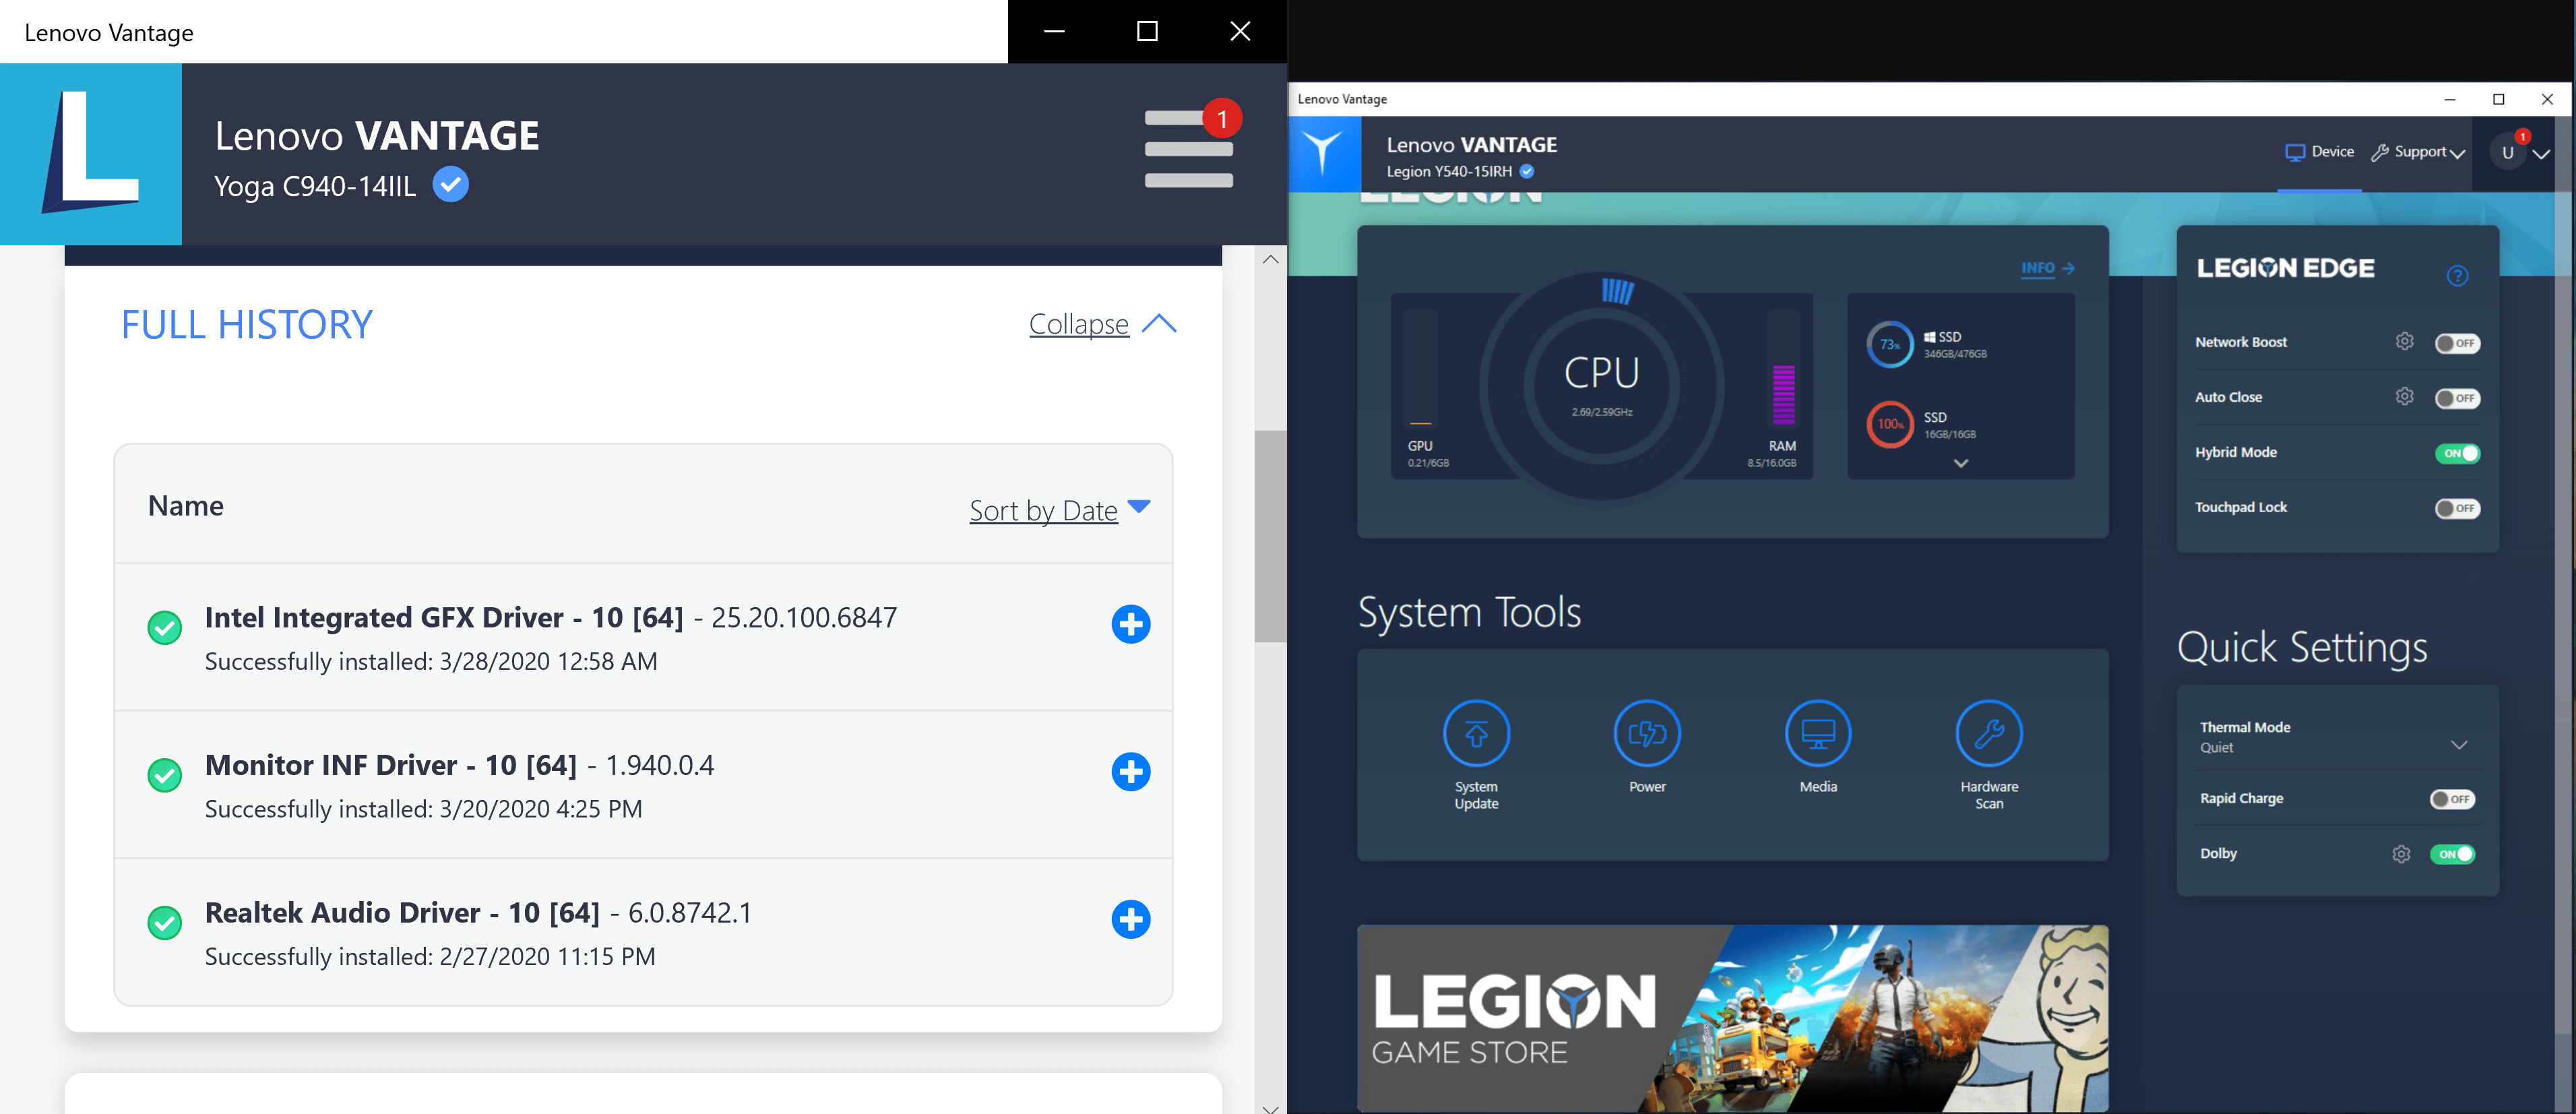This screenshot has height=1114, width=2576.
Task: Expand the hardware monitor panel chevron
Action: click(x=1960, y=463)
